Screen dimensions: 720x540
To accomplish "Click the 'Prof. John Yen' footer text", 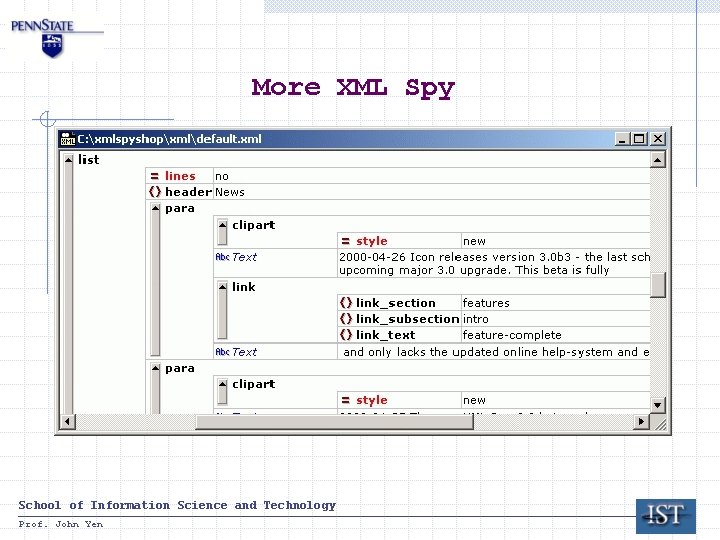I will click(61, 524).
